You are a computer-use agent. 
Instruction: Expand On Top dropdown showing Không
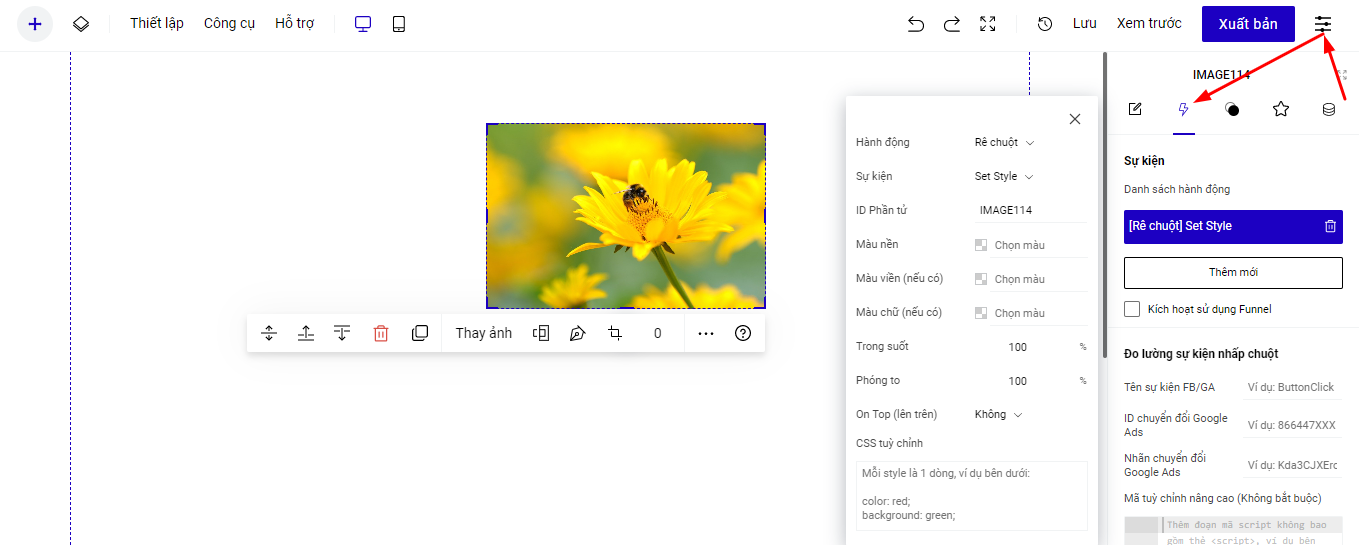tap(999, 415)
